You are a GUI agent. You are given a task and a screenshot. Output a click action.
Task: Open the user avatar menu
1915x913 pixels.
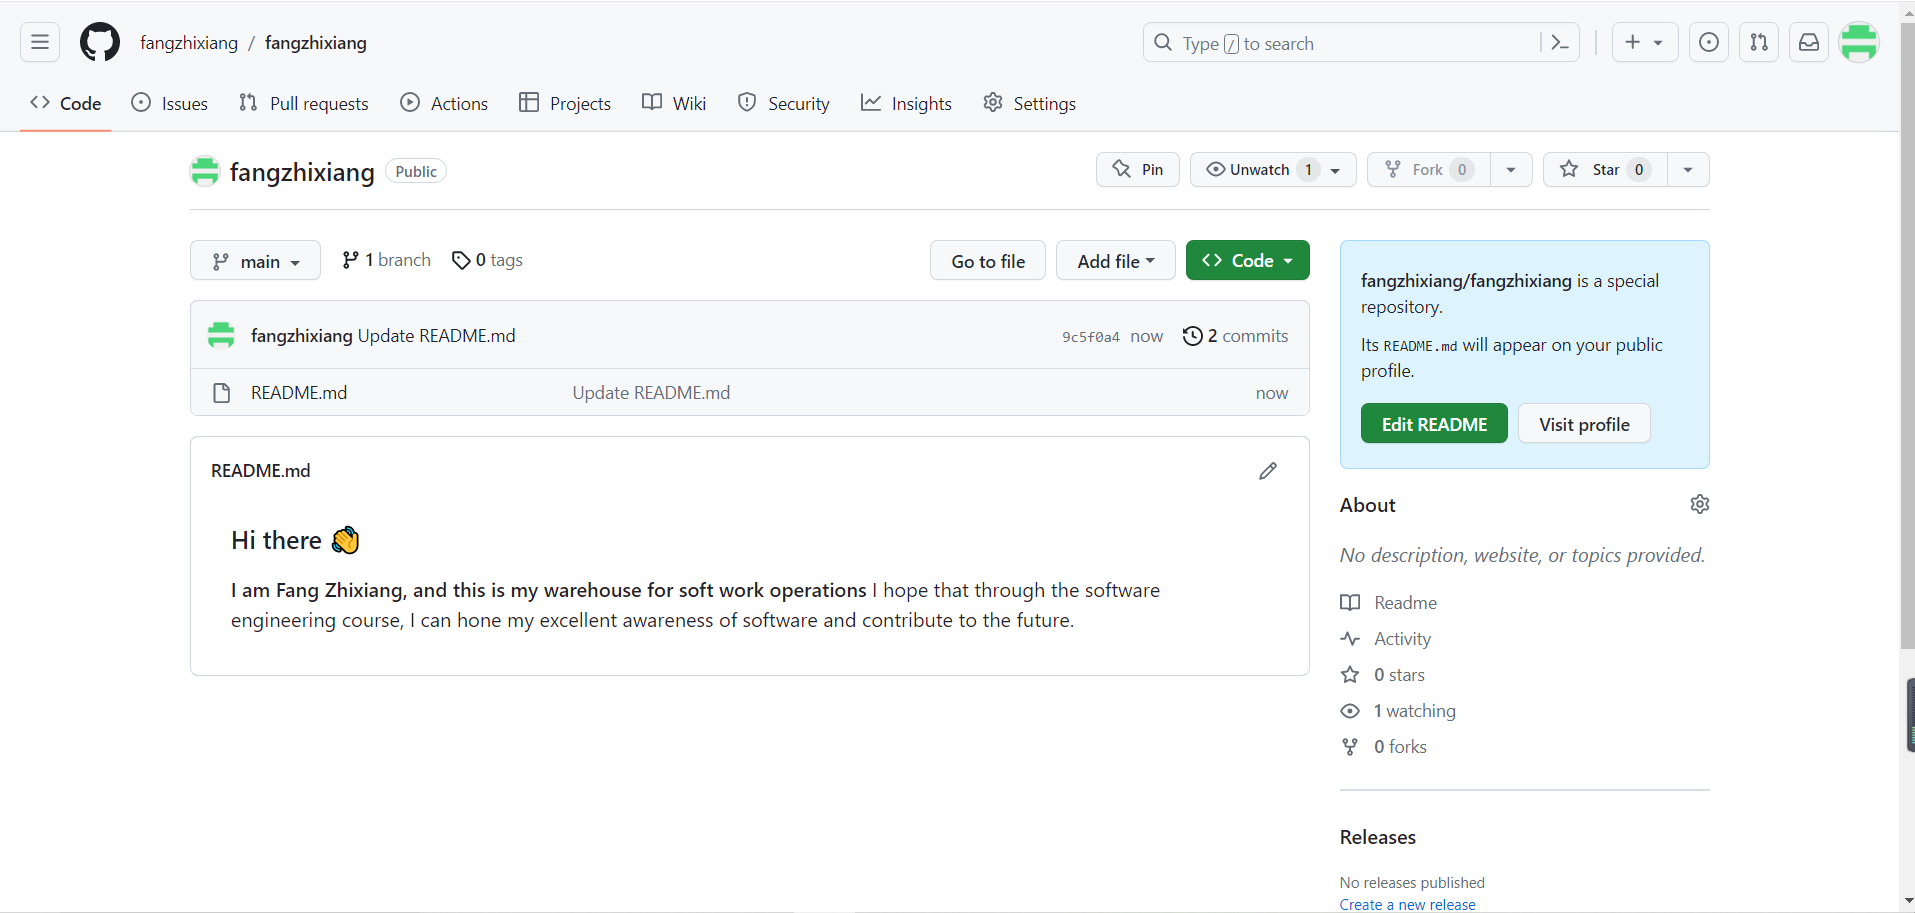(1859, 42)
